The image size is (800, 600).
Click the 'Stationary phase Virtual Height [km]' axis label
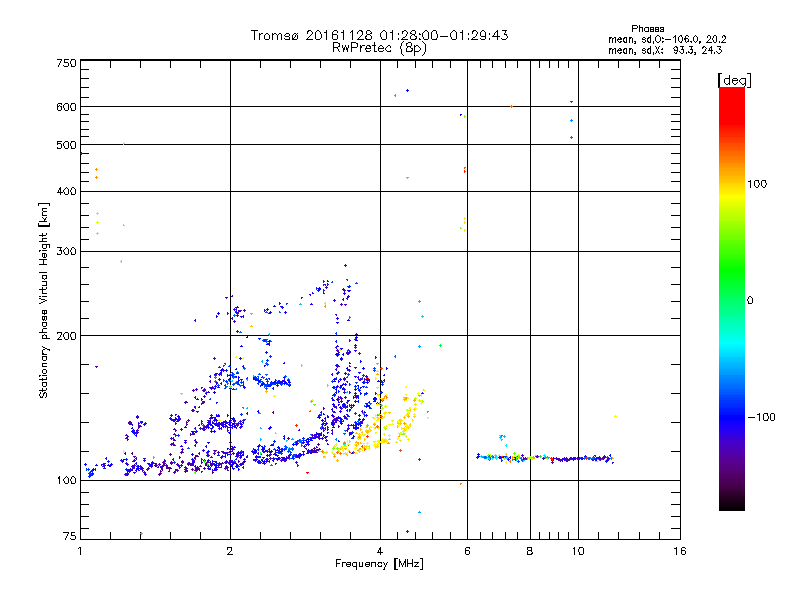44,300
